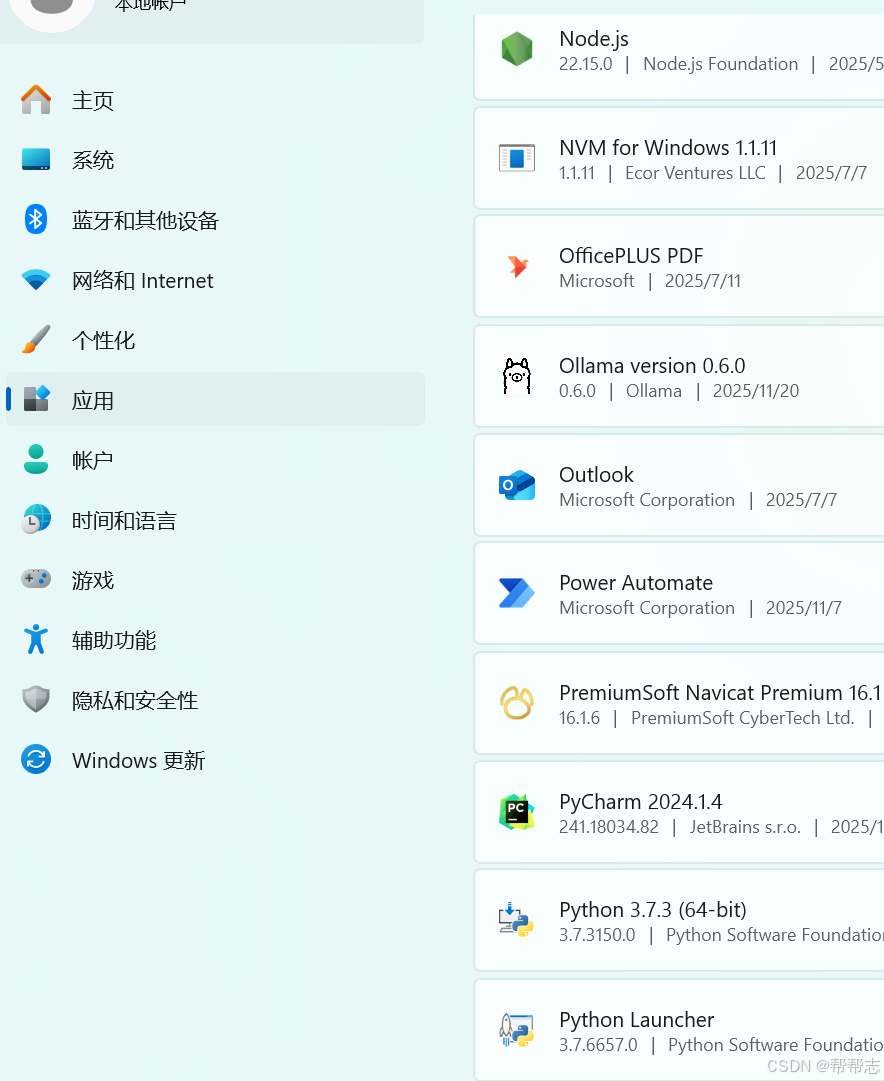Click the Navicat Premium icon
Screen dimensions: 884x1081
coord(516,703)
